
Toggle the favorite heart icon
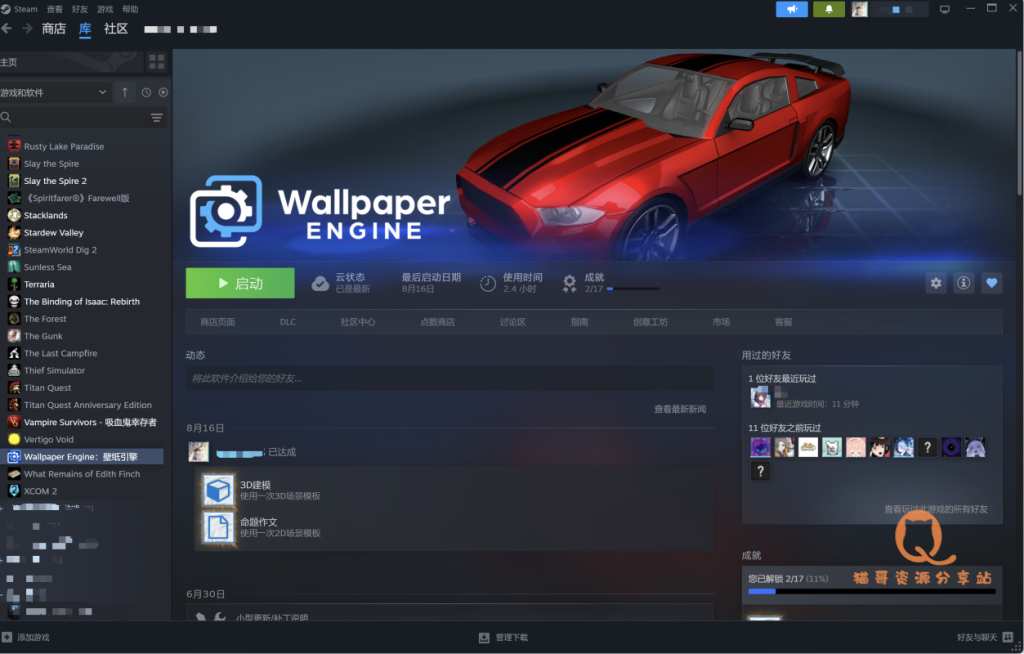(x=991, y=283)
